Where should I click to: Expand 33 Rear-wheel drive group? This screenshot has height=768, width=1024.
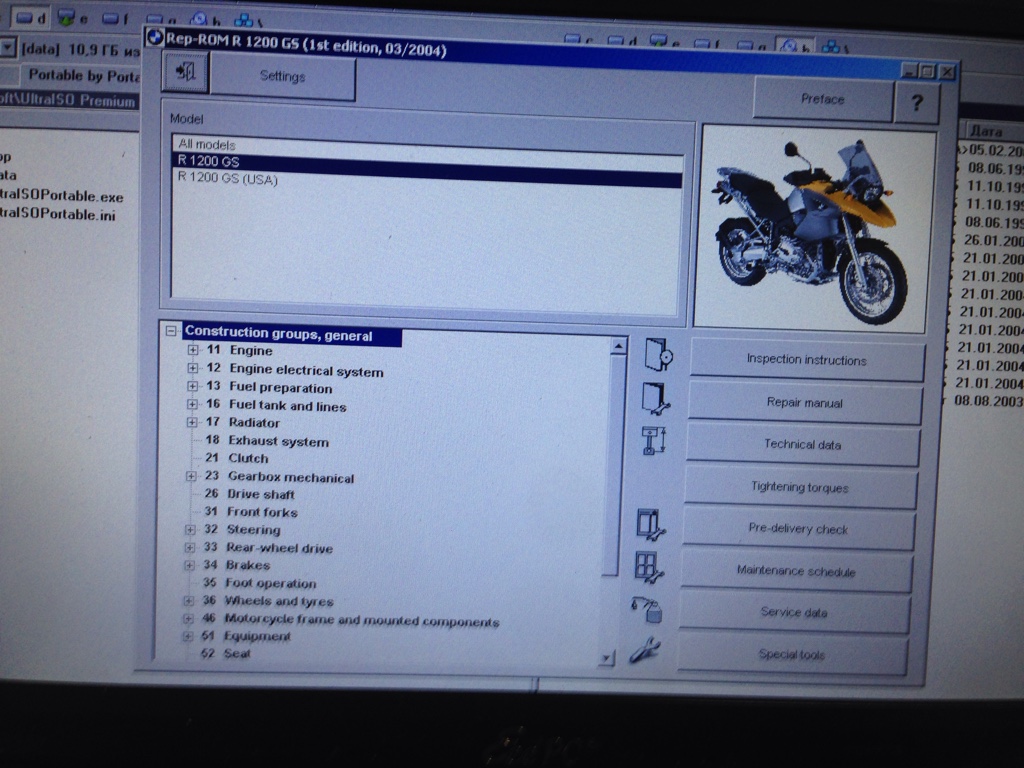[x=190, y=547]
